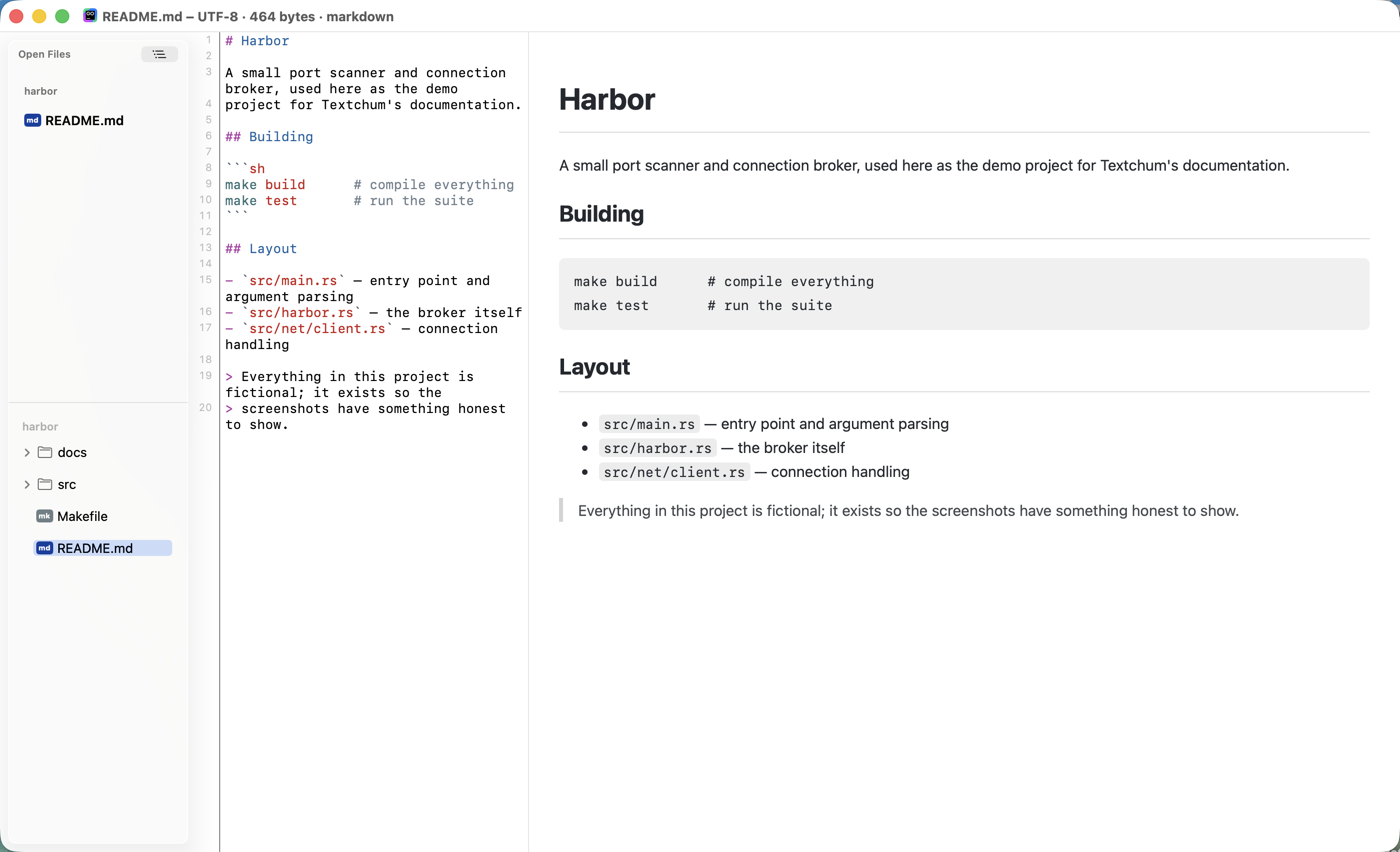1400x852 pixels.
Task: Click the "# Harbor" line in the source editor
Action: pyautogui.click(x=257, y=41)
